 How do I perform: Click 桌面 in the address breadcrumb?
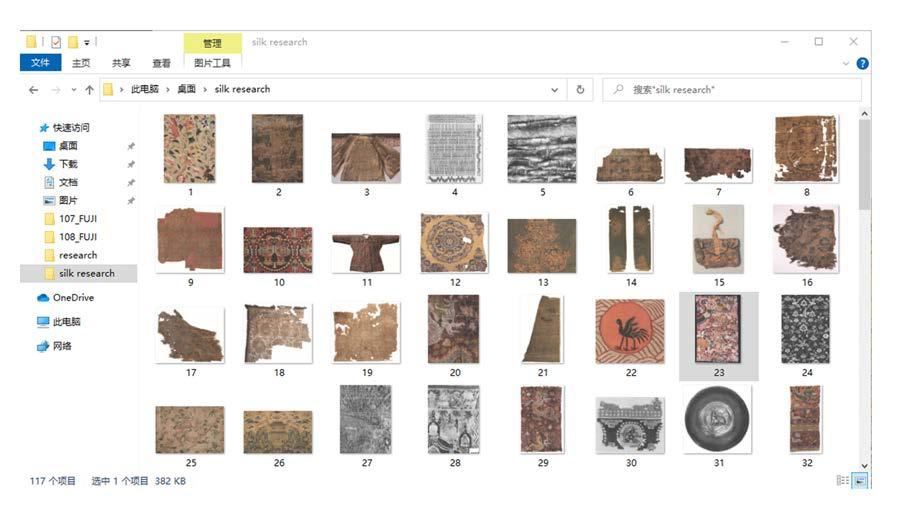tap(187, 89)
